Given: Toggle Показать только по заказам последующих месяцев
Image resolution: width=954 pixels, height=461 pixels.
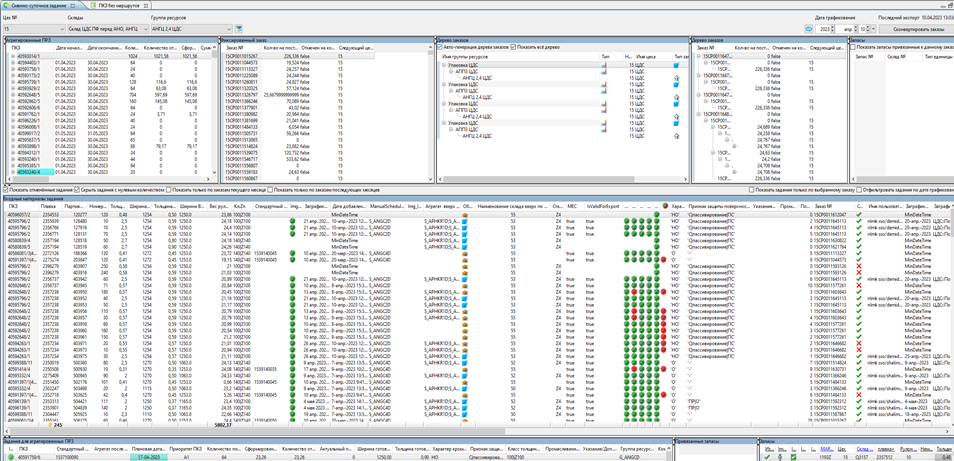Looking at the screenshot, I should (x=270, y=190).
